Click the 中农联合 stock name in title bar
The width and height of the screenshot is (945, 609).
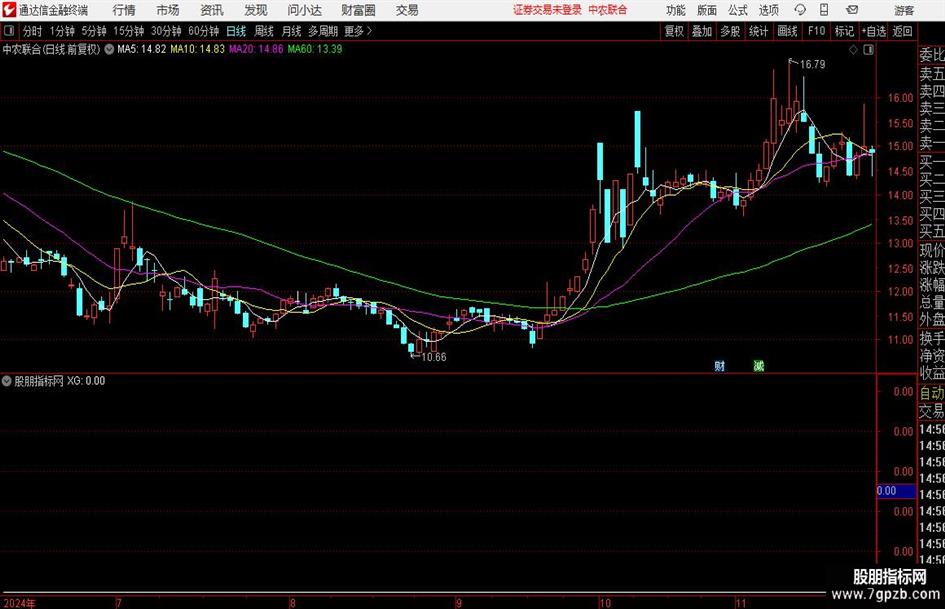click(x=608, y=10)
